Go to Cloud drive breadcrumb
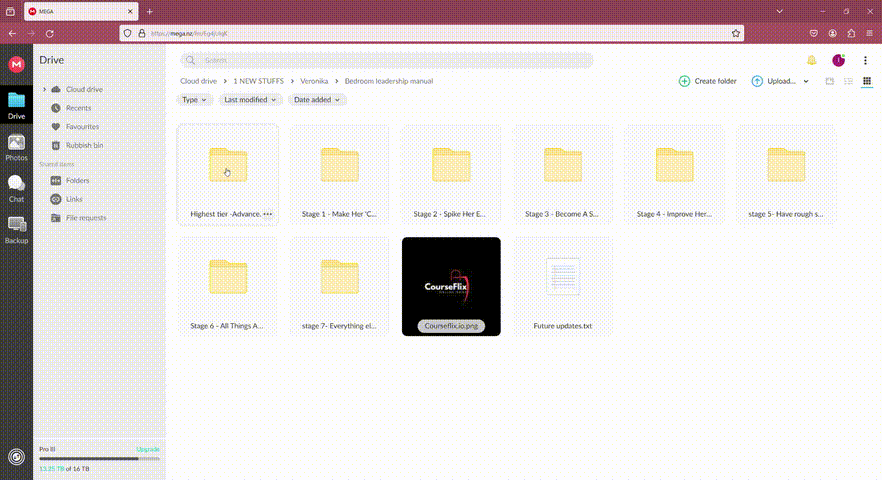Image resolution: width=882 pixels, height=480 pixels. tap(198, 81)
